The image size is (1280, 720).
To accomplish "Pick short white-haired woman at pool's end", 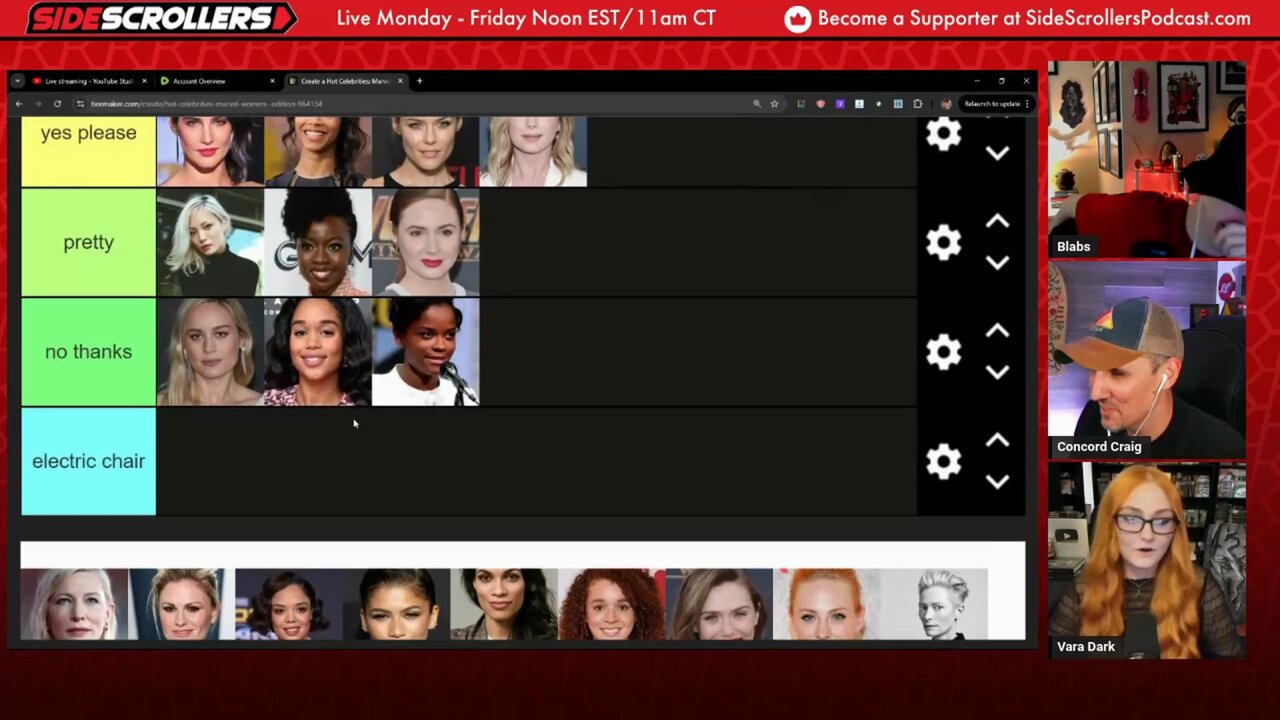I will 934,604.
